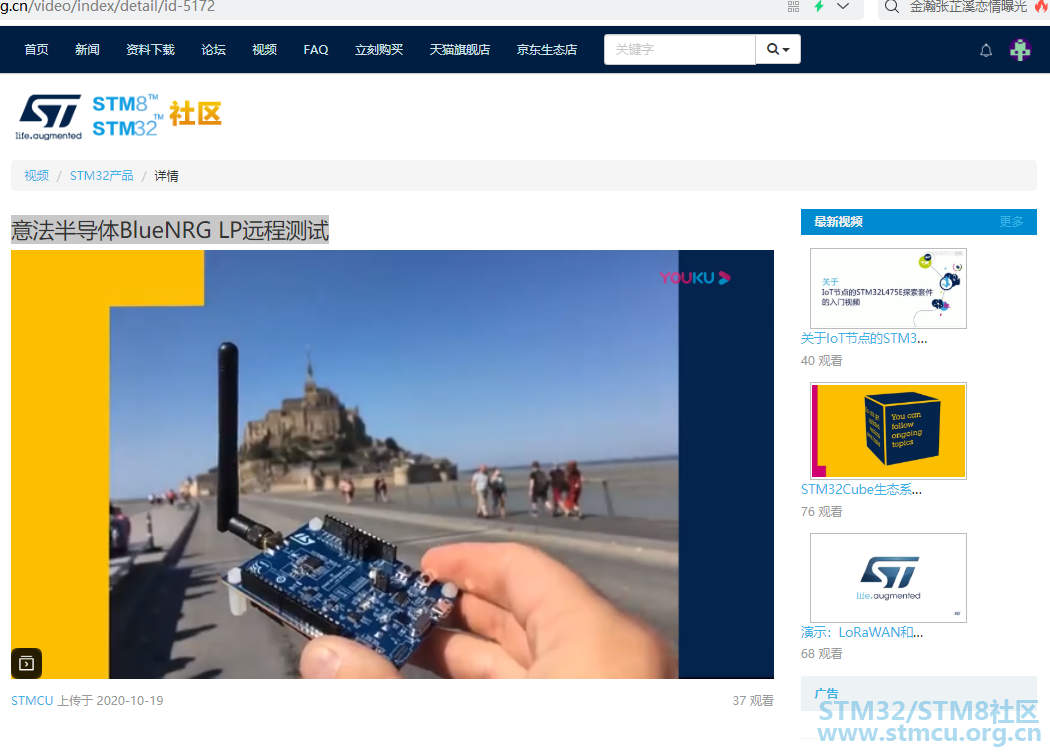The image size is (1050, 756).
Task: Click the 最新视频 panel header
Action: [x=919, y=222]
